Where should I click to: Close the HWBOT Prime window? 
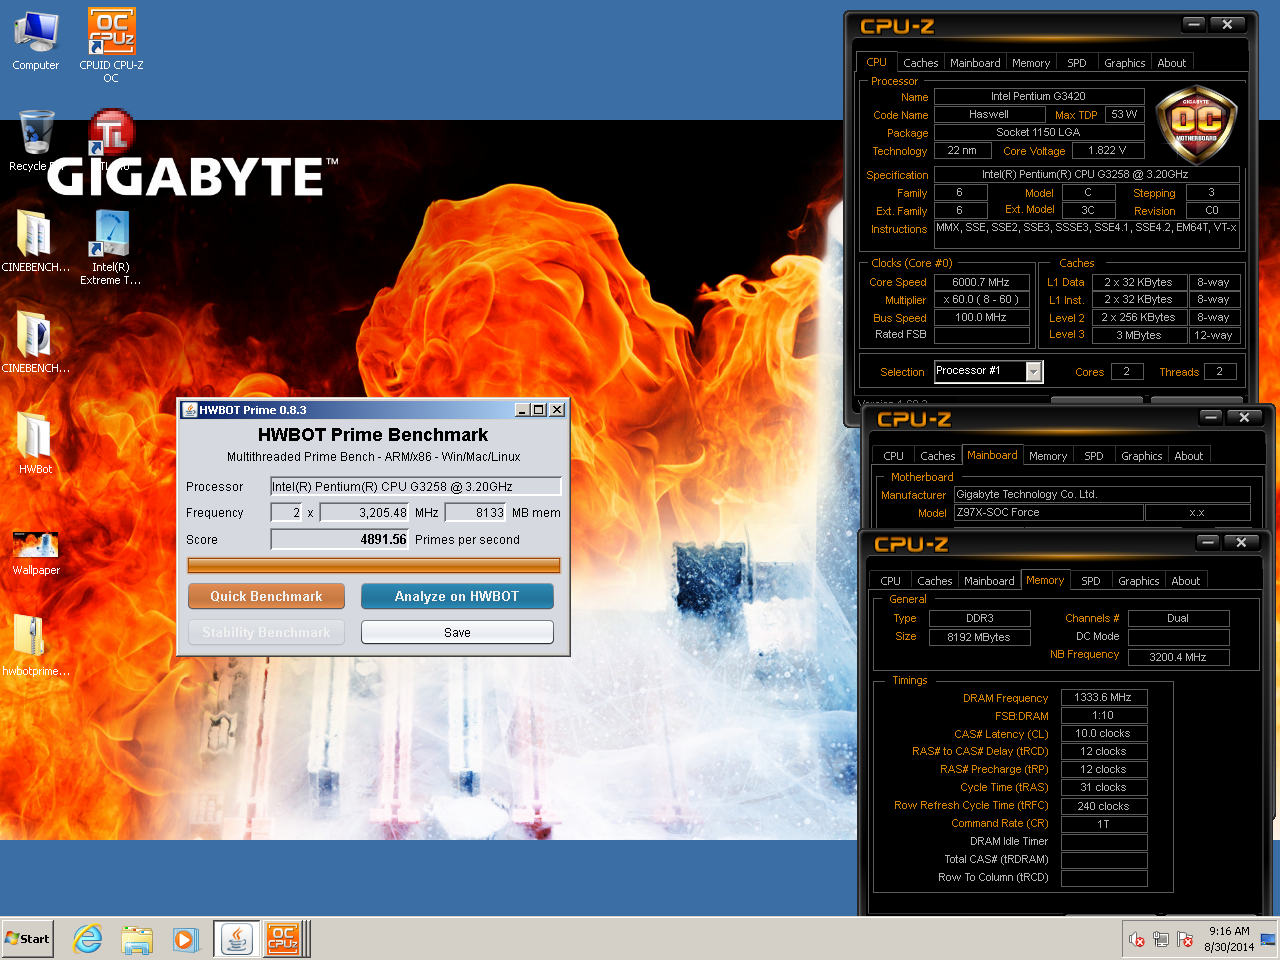557,410
